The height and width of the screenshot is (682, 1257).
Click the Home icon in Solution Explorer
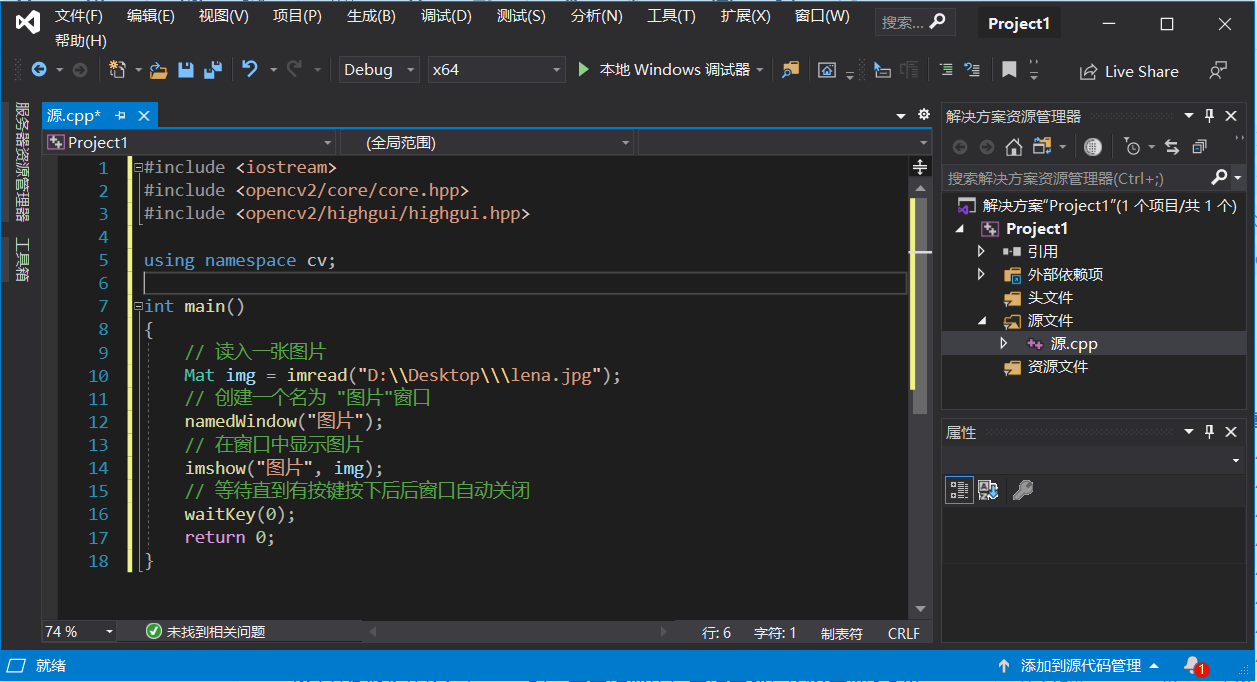pyautogui.click(x=1014, y=147)
